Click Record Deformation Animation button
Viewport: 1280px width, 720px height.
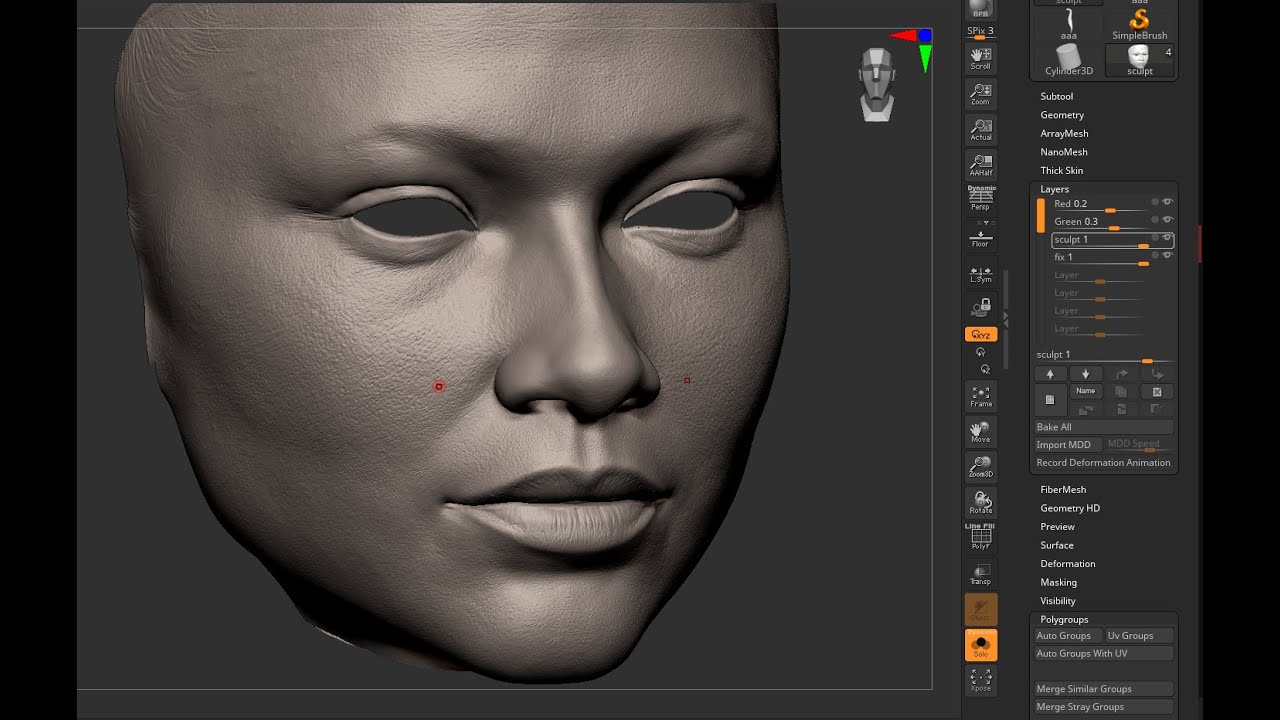point(1104,462)
